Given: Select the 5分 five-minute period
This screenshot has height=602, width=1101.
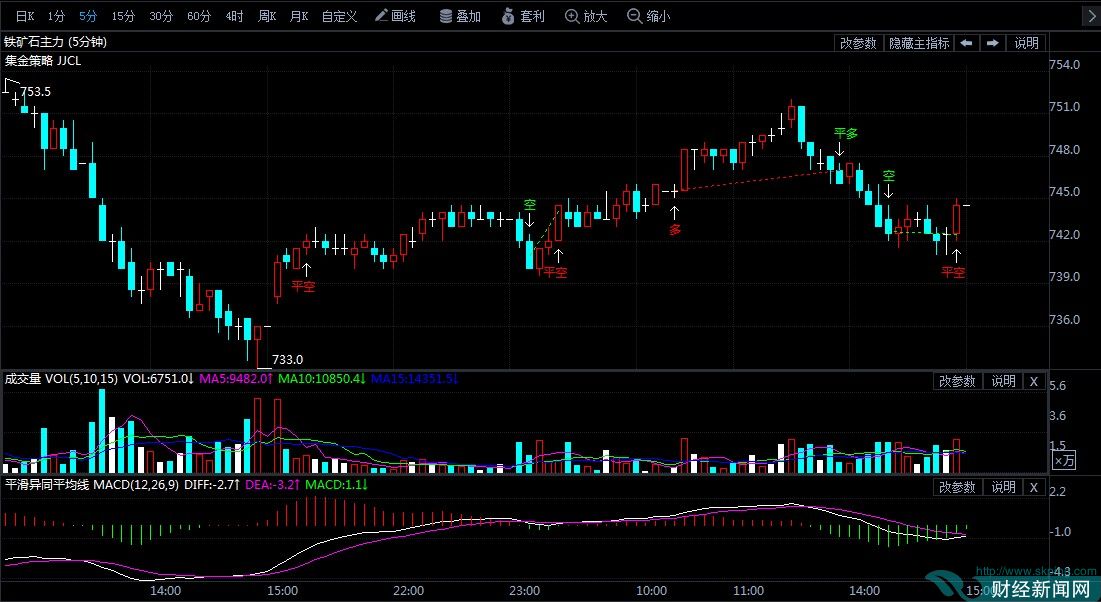Looking at the screenshot, I should click(88, 16).
